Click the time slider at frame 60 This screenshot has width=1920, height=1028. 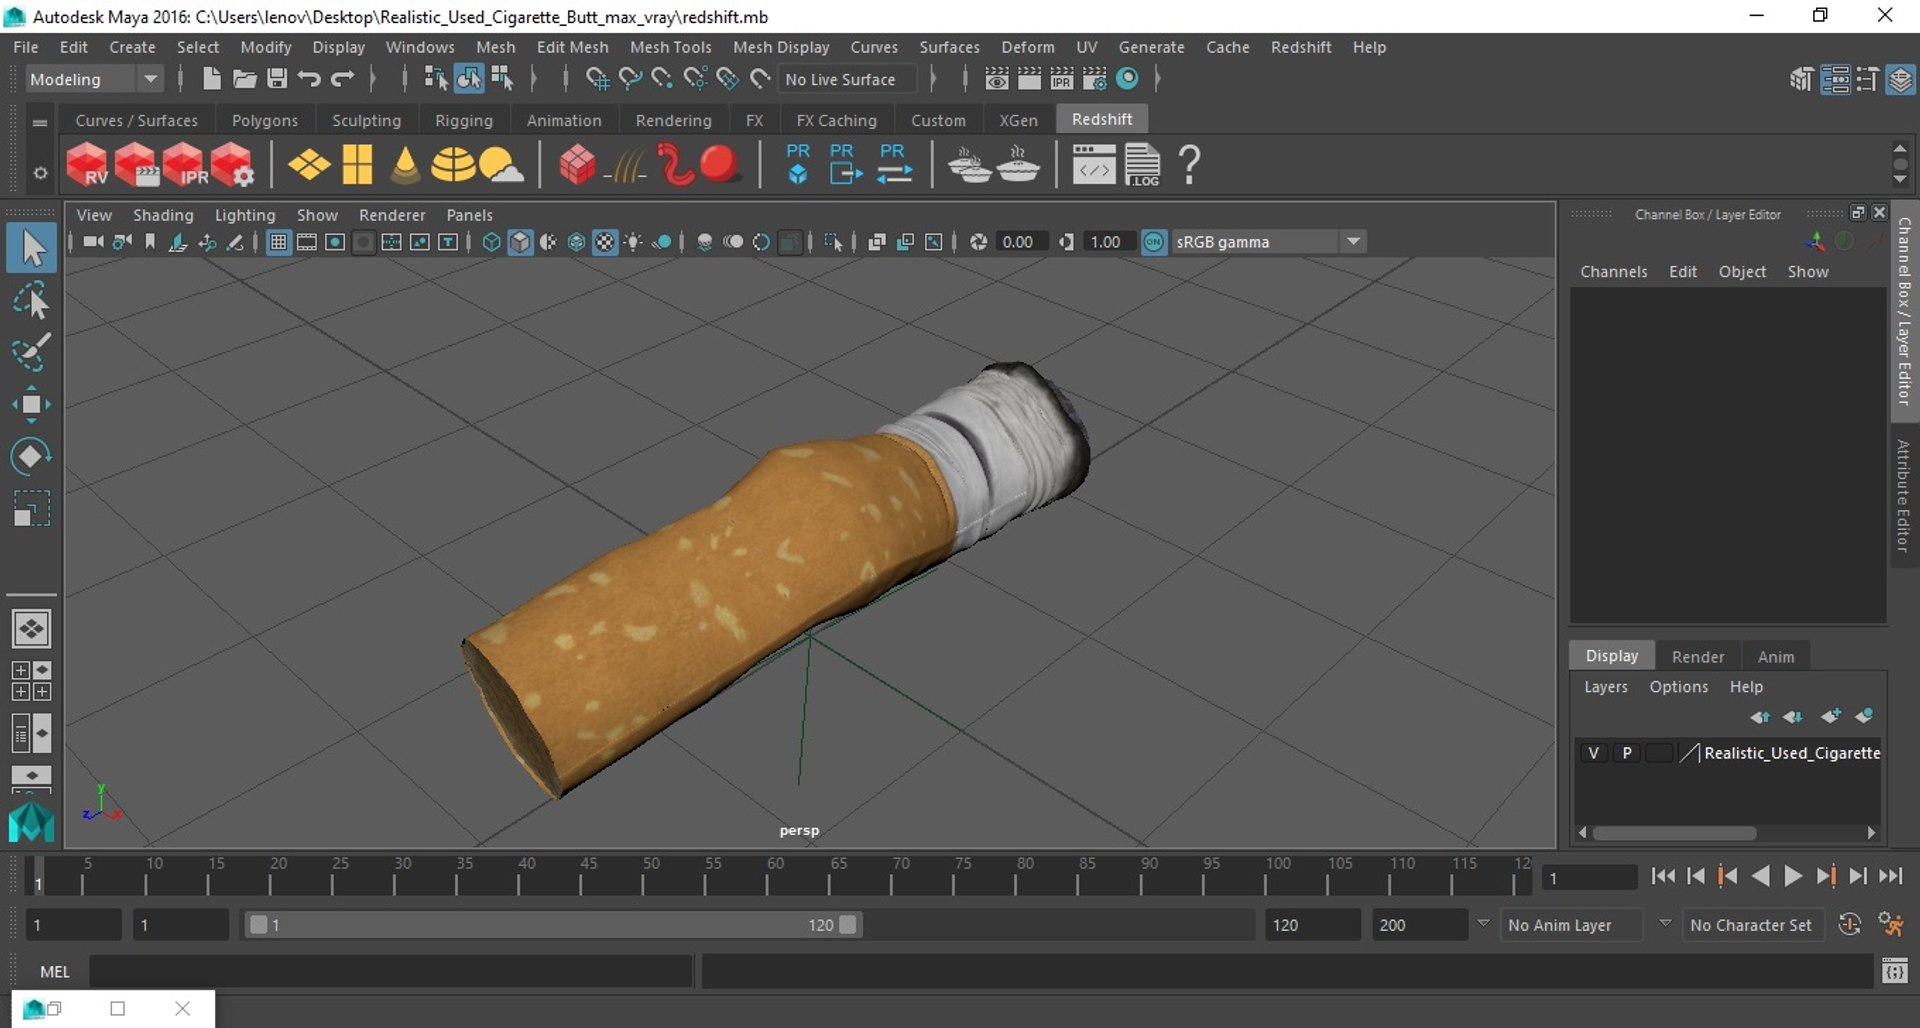coord(768,876)
